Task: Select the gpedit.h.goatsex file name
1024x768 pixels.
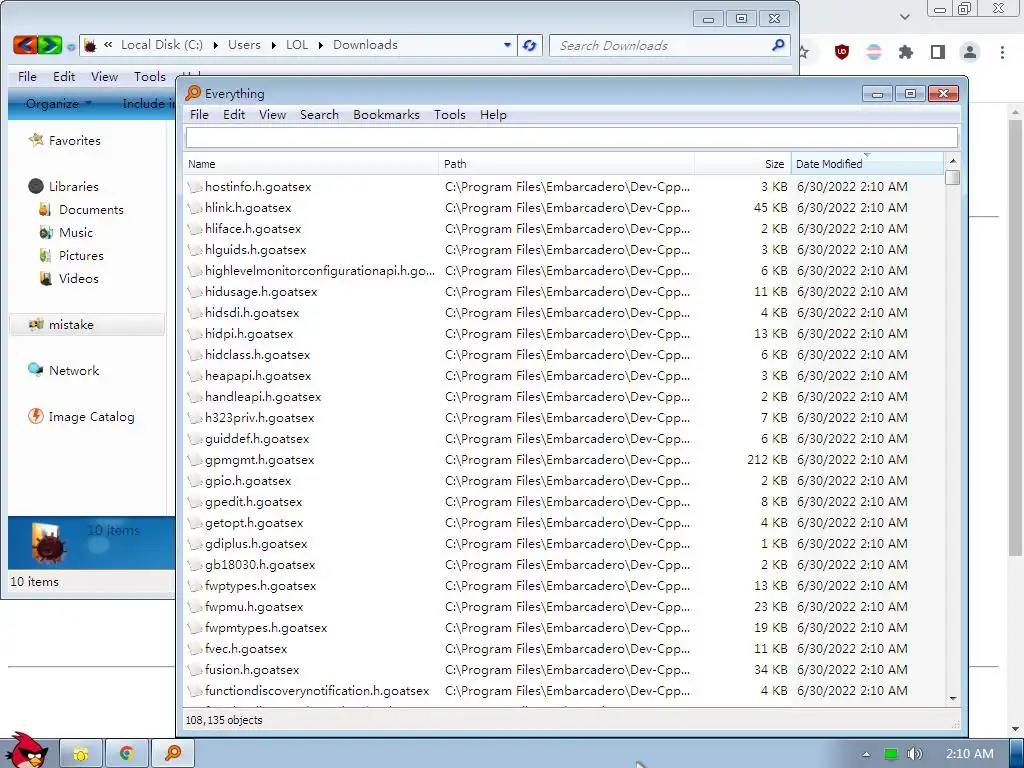Action: (x=253, y=502)
